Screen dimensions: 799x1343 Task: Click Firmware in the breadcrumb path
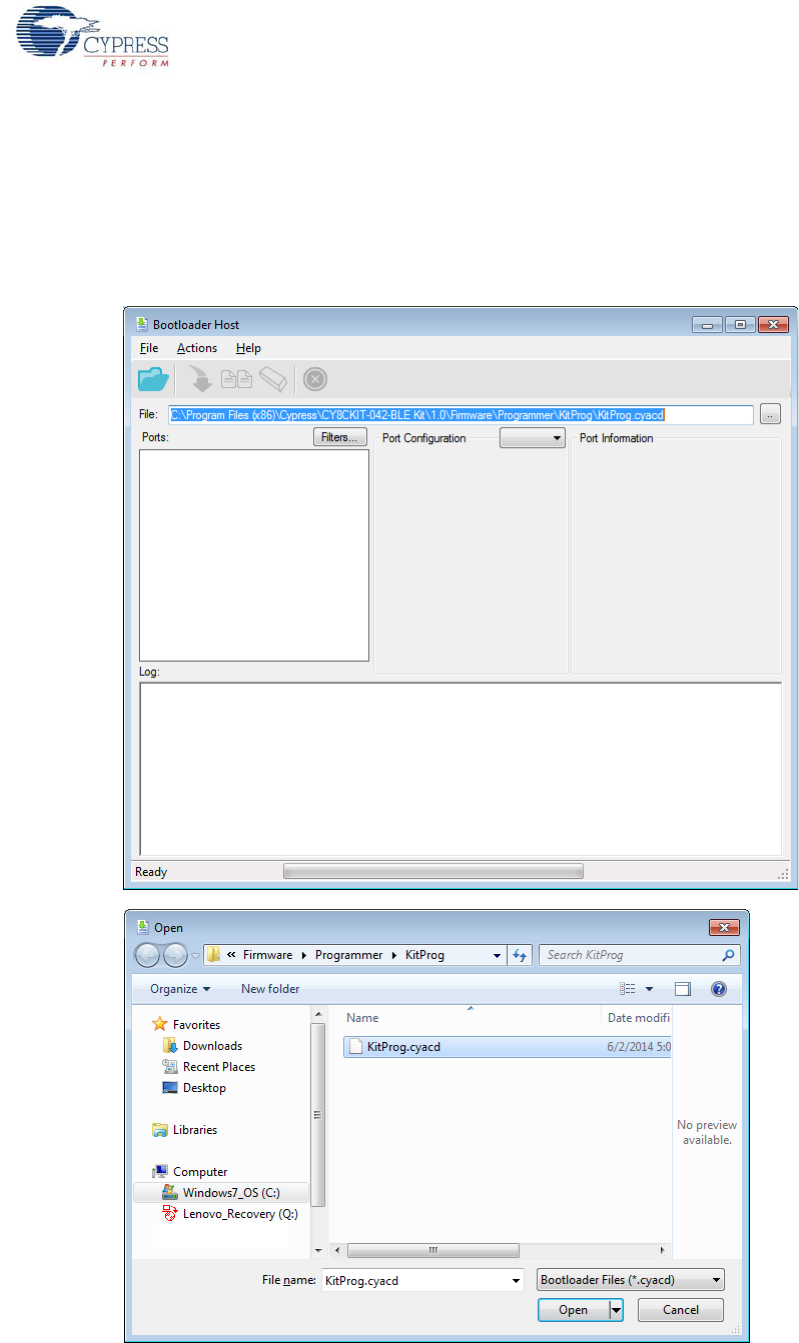point(267,955)
